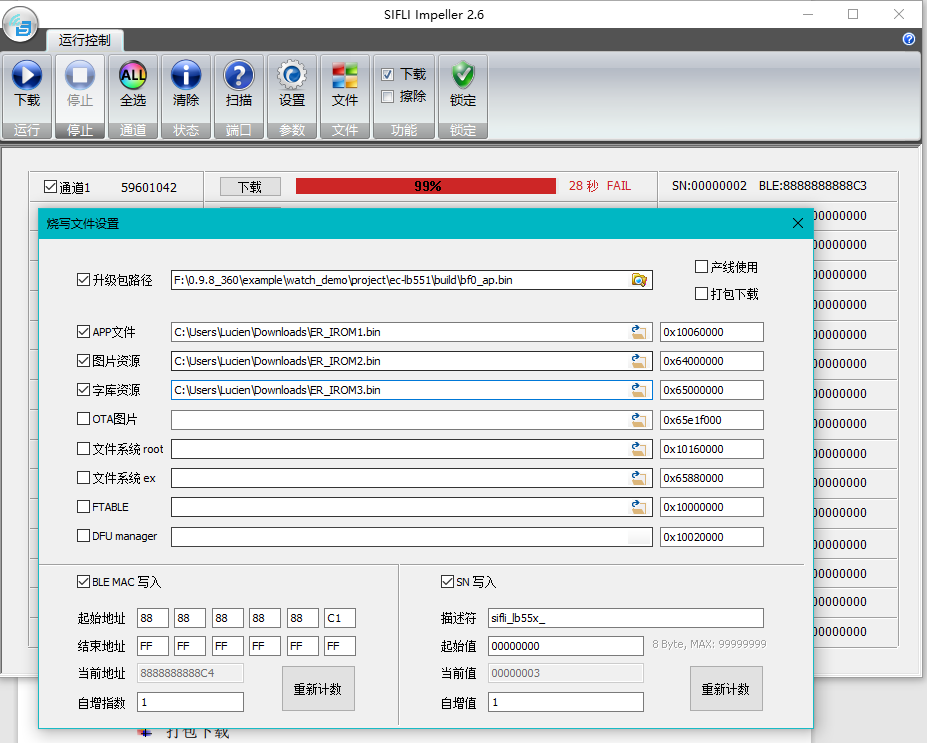The width and height of the screenshot is (927, 743).
Task: Toggle the 字库资源 checkbox
Action: click(x=83, y=390)
